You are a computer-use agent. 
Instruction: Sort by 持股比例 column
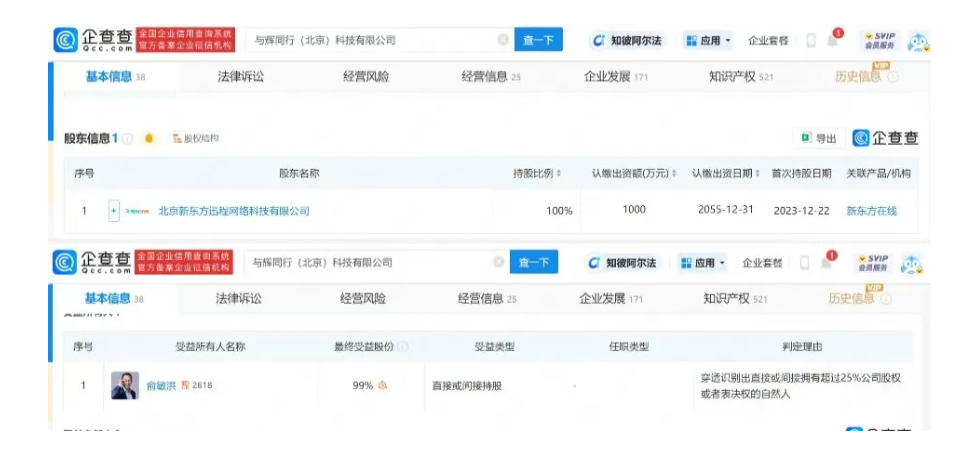pyautogui.click(x=537, y=173)
